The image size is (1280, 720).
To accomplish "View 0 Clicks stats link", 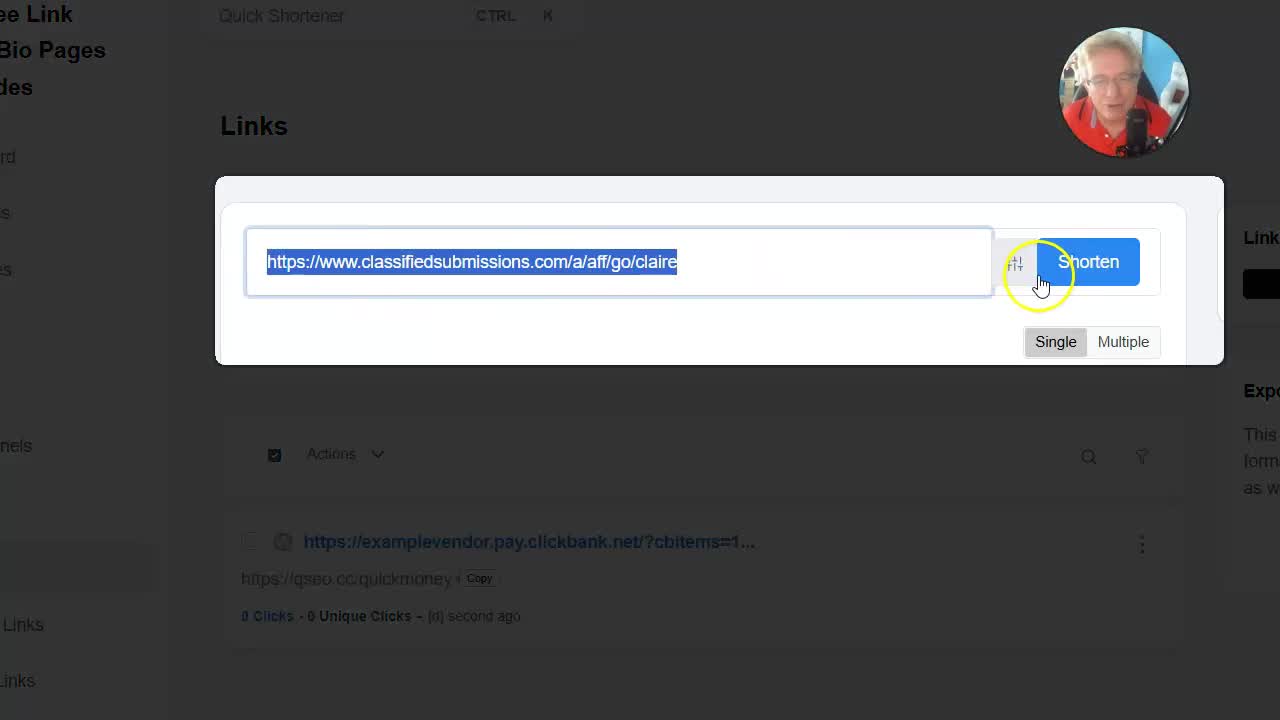I will coord(267,616).
